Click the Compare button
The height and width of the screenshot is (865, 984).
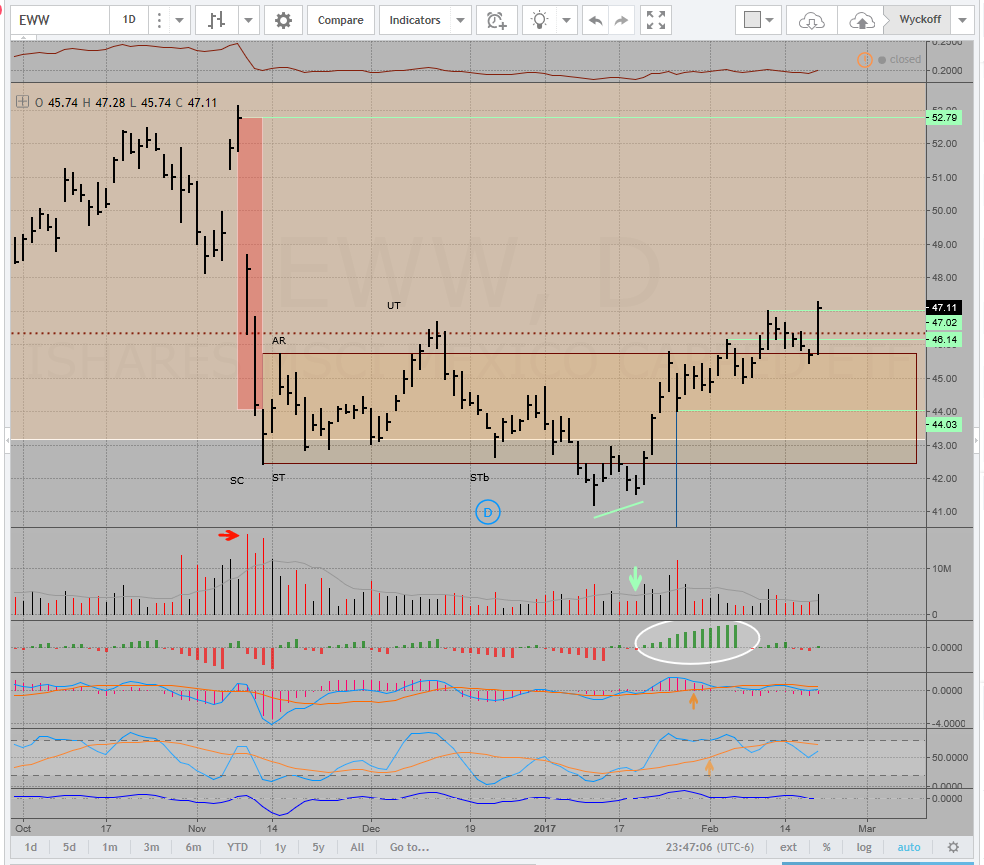click(340, 20)
